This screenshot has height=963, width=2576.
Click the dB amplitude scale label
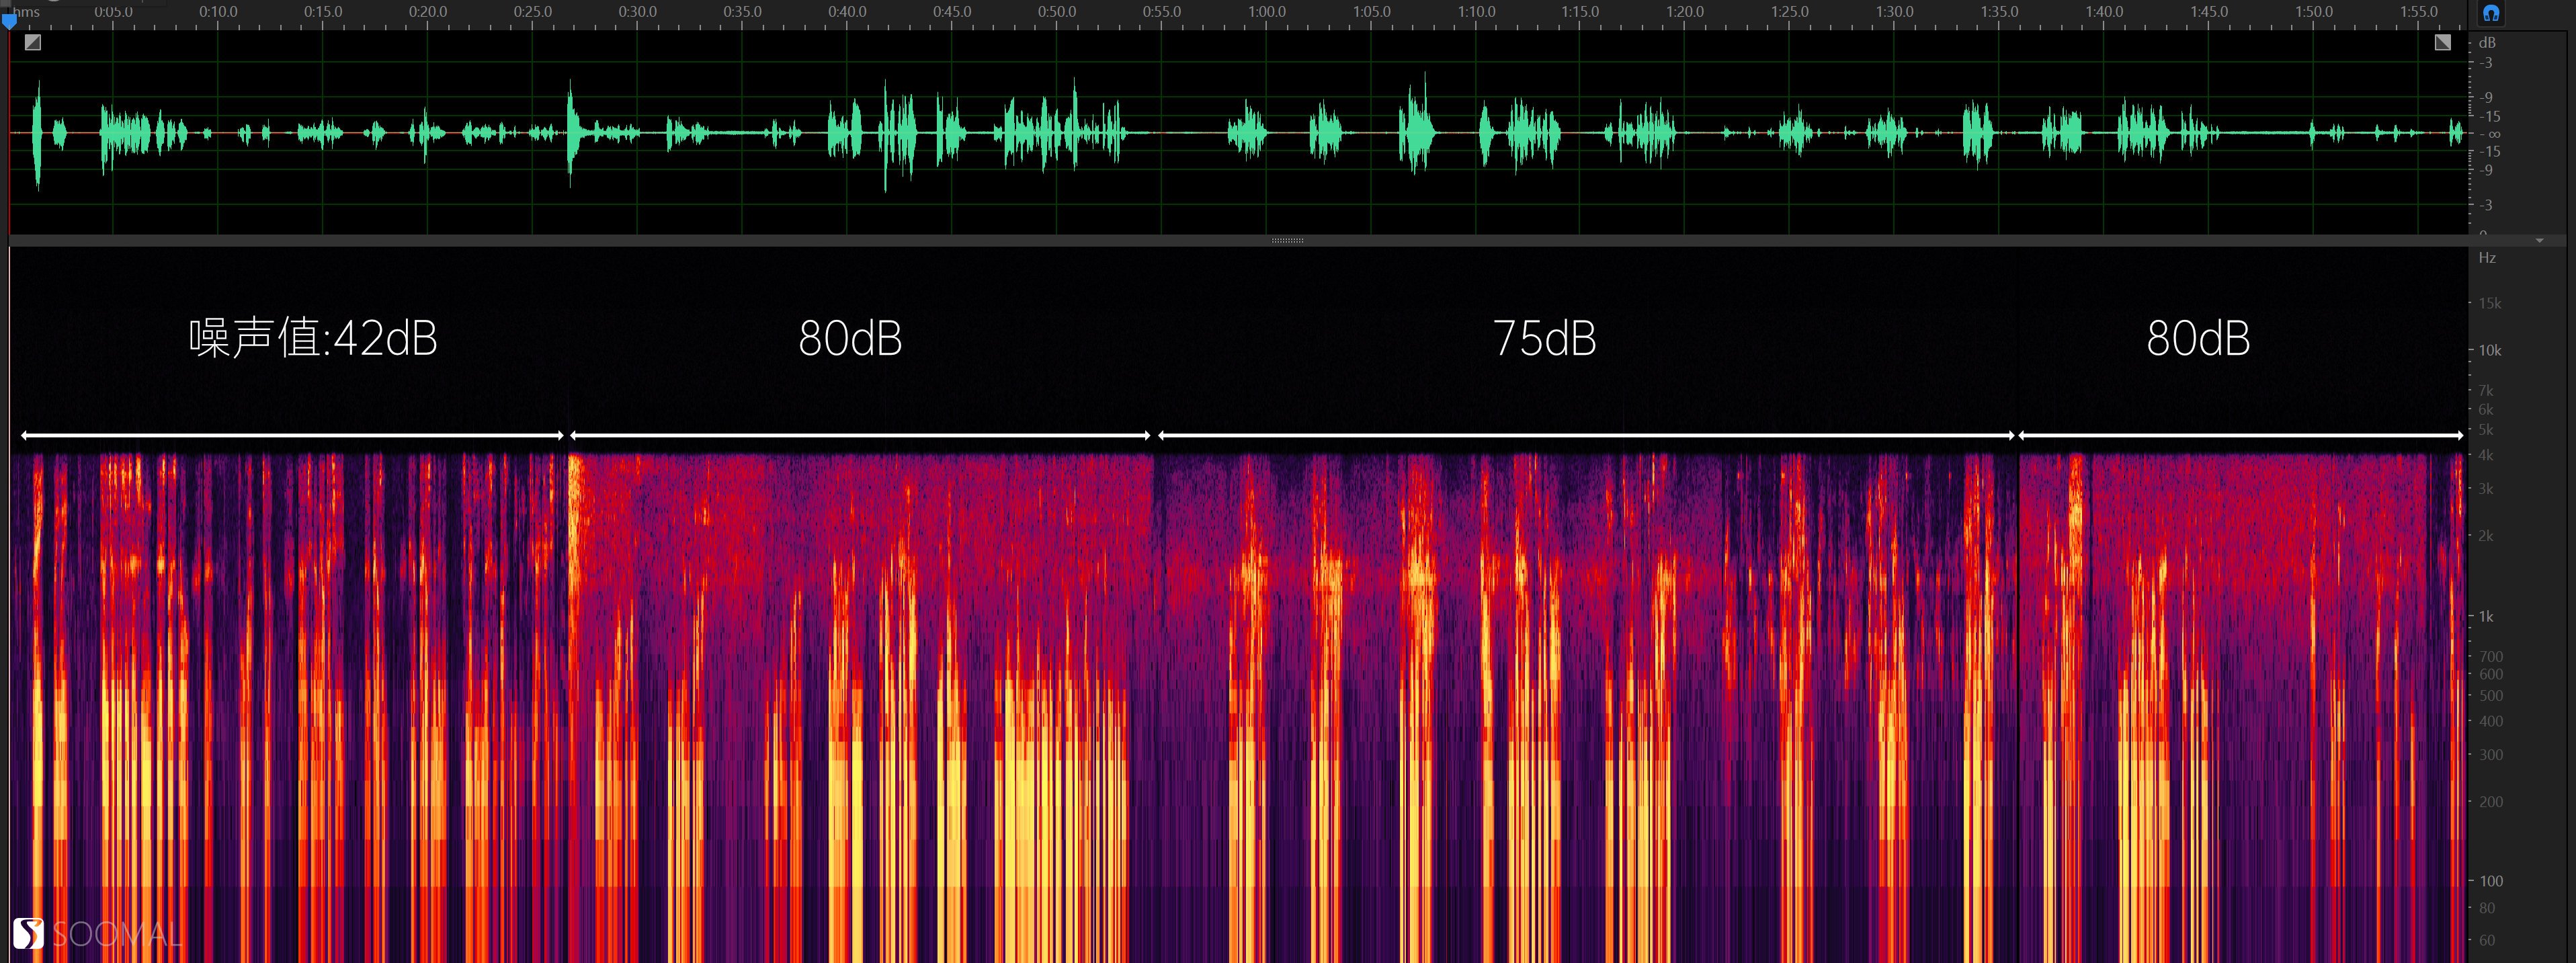click(x=2487, y=43)
